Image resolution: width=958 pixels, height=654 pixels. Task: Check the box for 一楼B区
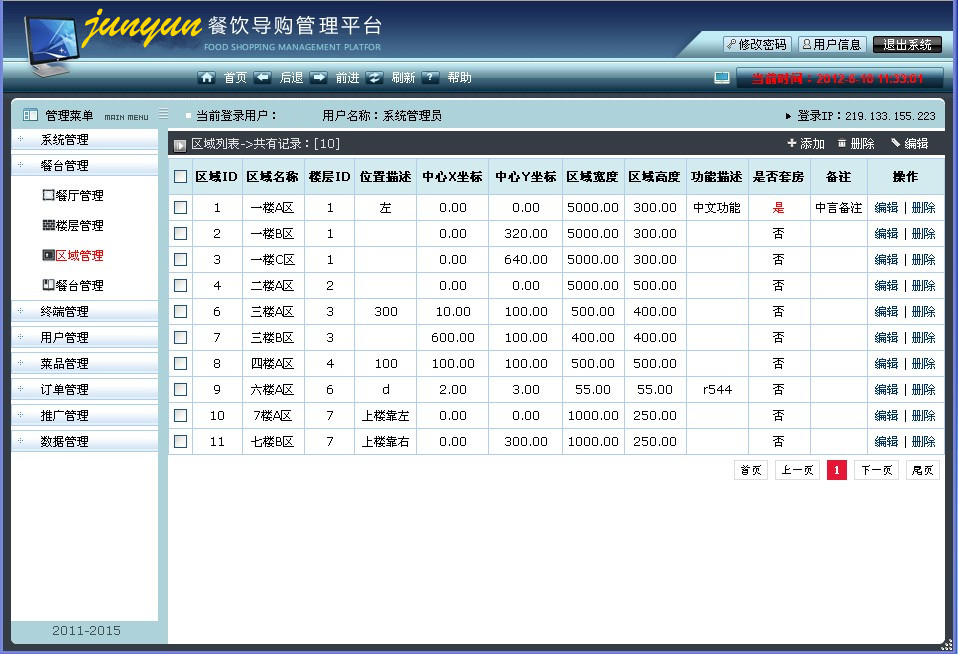click(x=180, y=233)
